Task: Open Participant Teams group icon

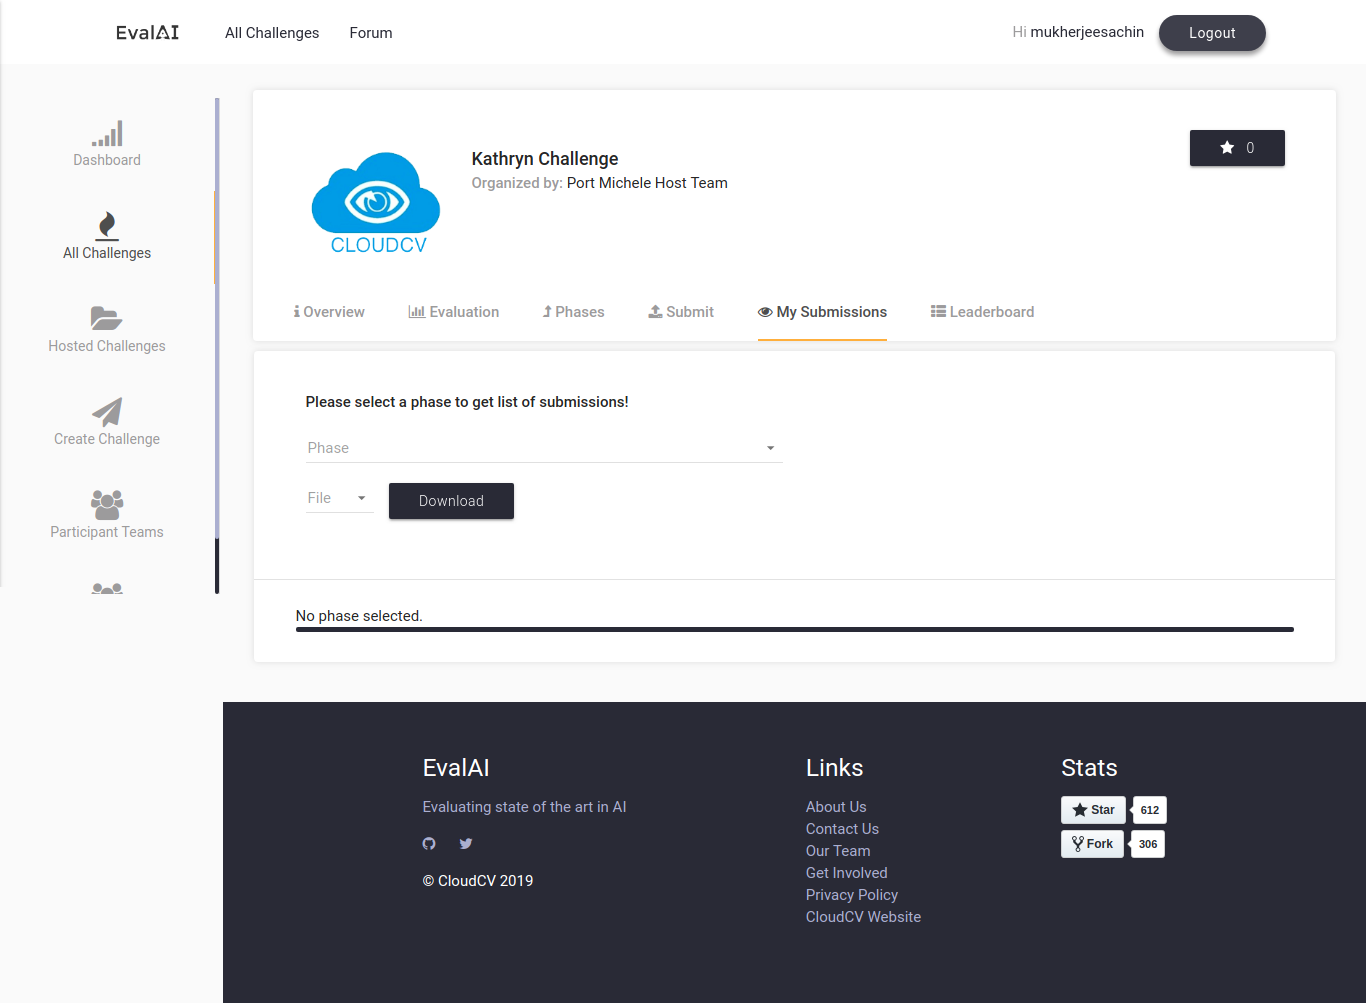Action: click(x=107, y=504)
